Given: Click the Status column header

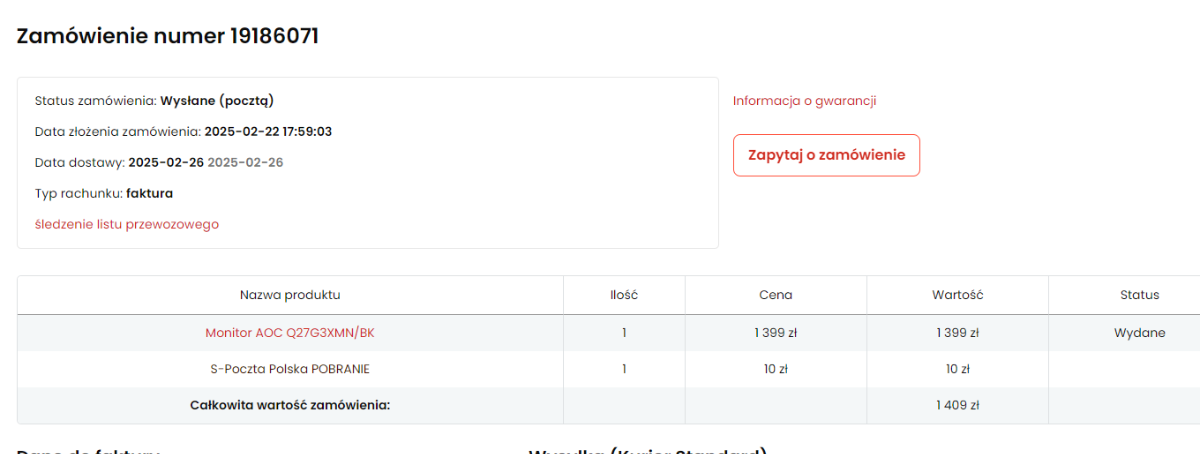Looking at the screenshot, I should pos(1139,295).
